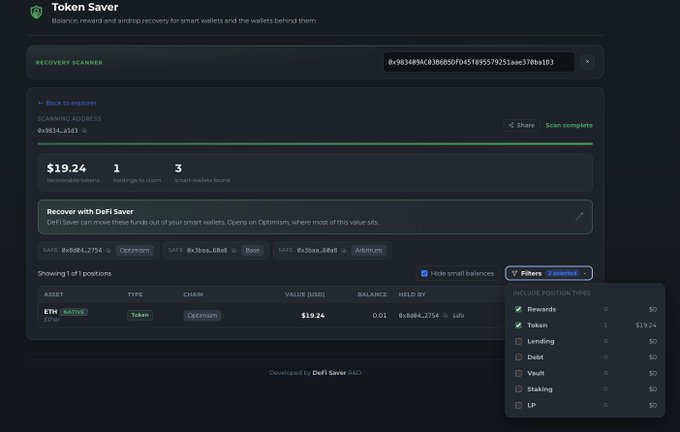Click the $19.24 value cell

[313, 316]
